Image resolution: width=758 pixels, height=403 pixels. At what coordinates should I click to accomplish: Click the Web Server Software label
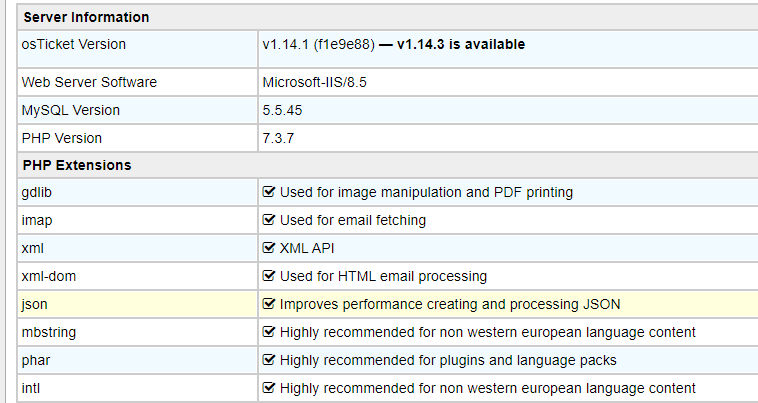[x=89, y=82]
